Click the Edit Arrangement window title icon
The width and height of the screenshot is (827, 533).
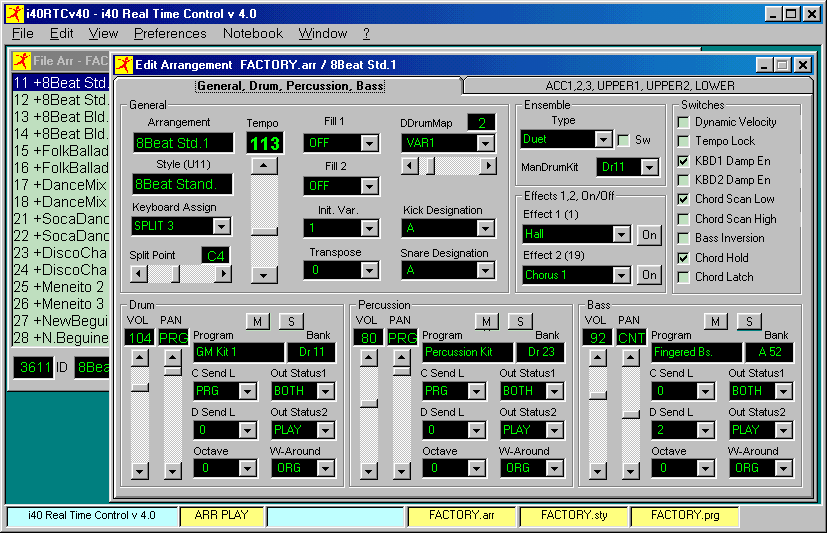[x=124, y=65]
